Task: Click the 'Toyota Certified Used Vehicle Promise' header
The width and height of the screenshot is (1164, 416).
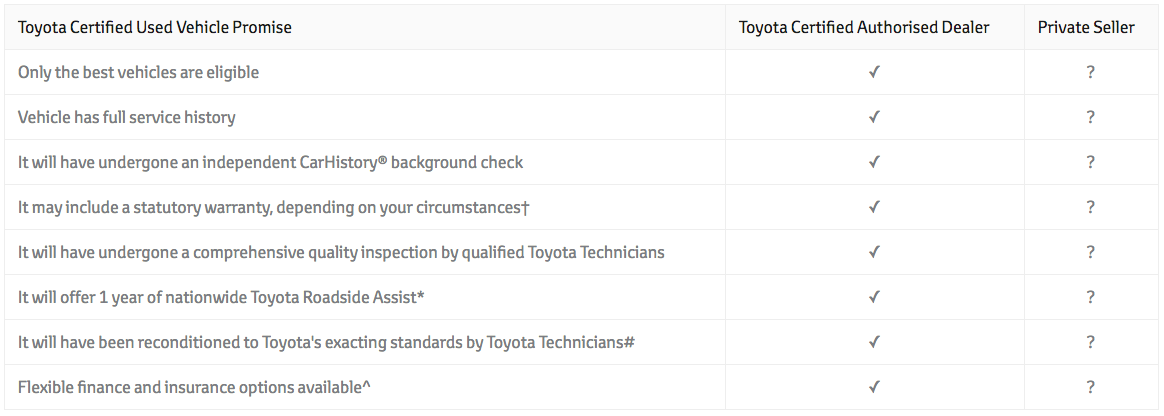Action: click(x=154, y=27)
